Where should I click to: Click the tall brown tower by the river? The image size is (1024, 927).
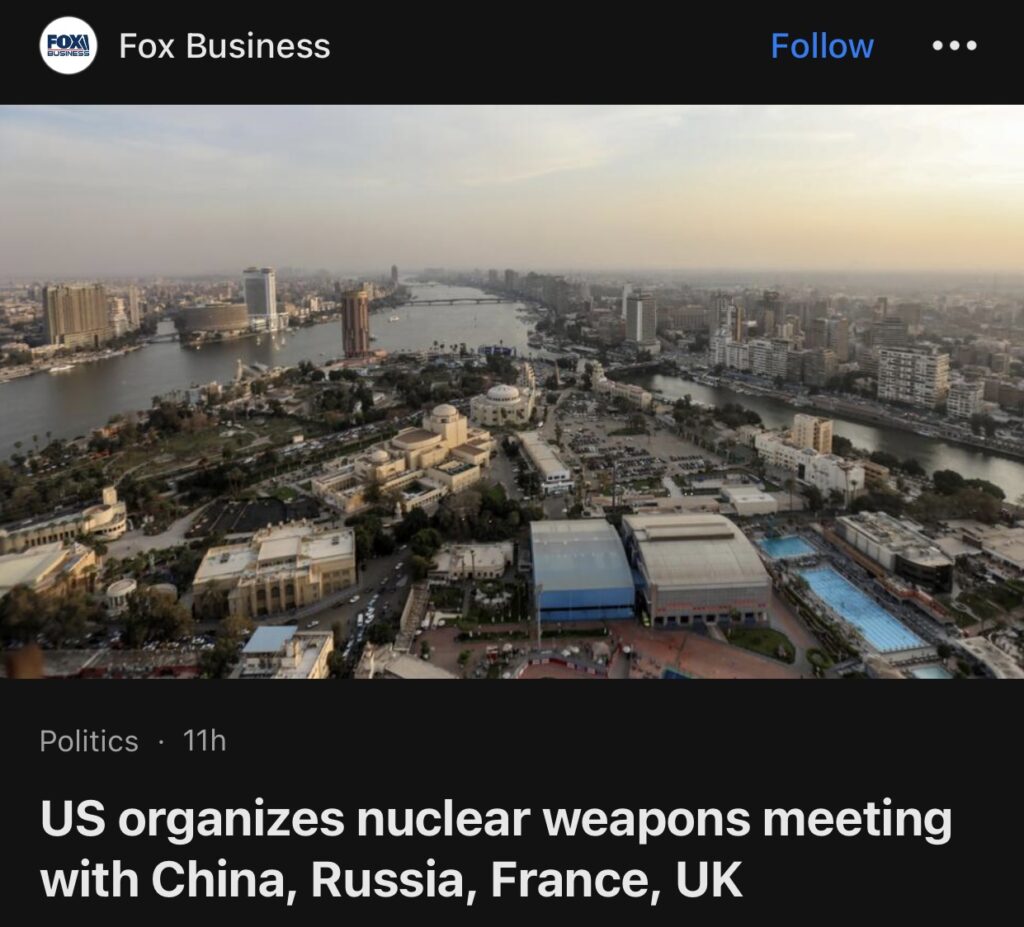coord(355,323)
